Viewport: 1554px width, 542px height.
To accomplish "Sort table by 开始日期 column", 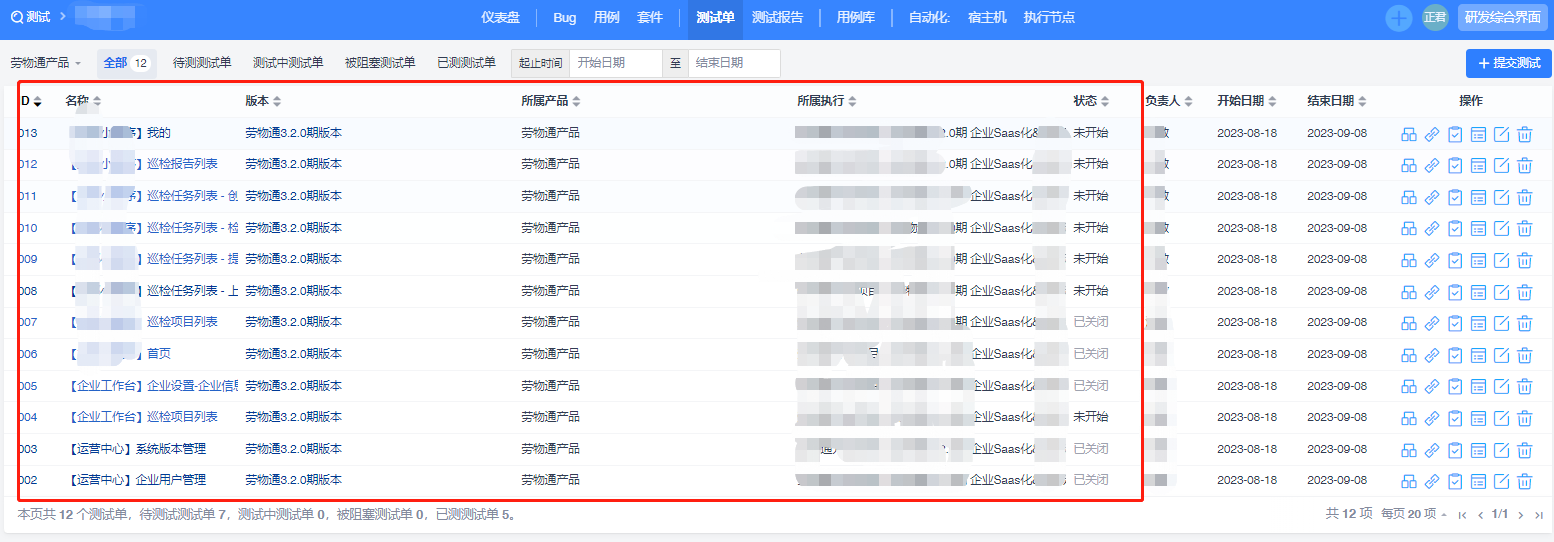I will click(x=1247, y=101).
